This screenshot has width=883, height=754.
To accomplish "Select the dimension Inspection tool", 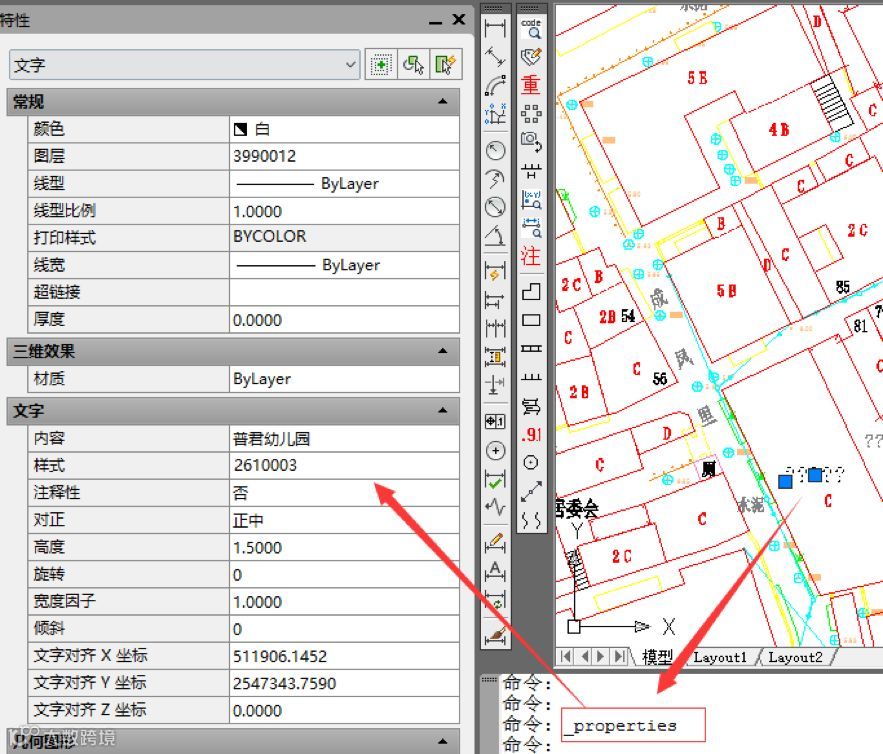I will [495, 479].
